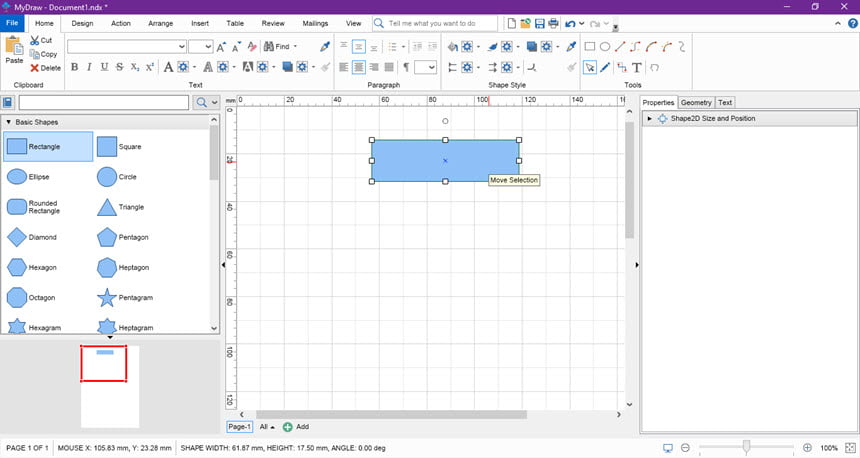860x458 pixels.
Task: Toggle Underline formatting
Action: 104,67
